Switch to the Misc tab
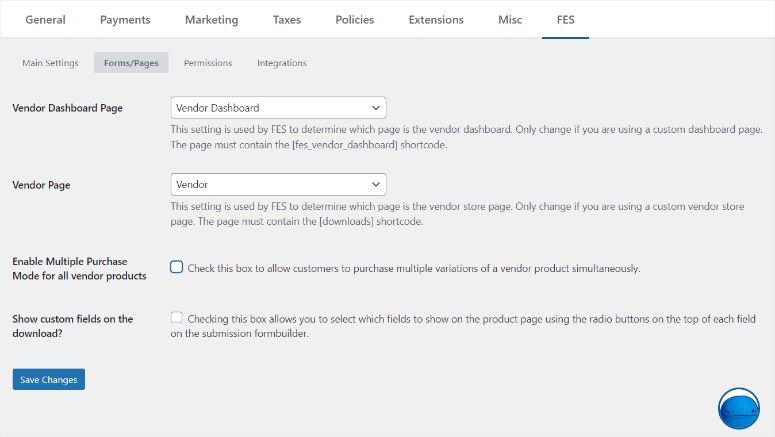Image resolution: width=775 pixels, height=437 pixels. tap(510, 19)
